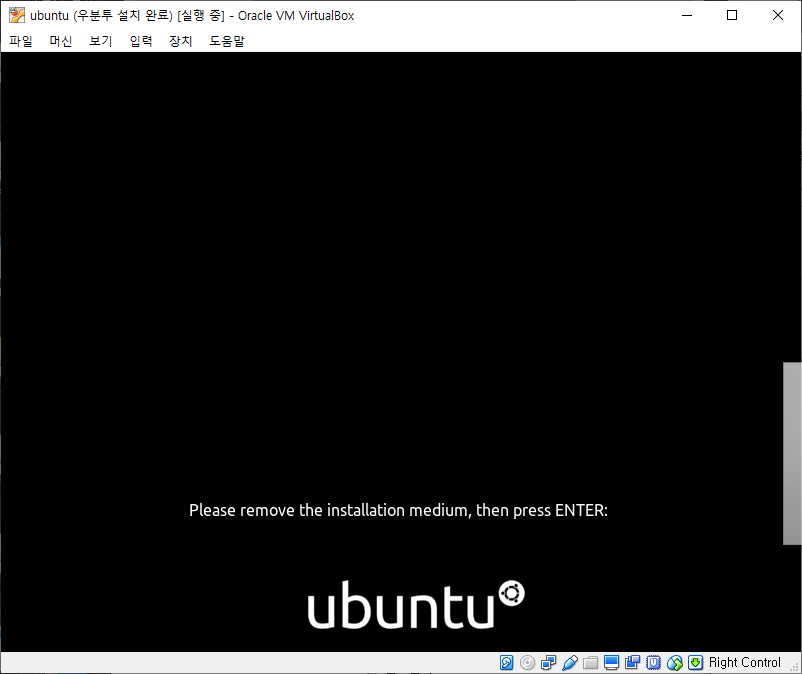Click the 'Please remove the installation medium' prompt text

coord(398,510)
